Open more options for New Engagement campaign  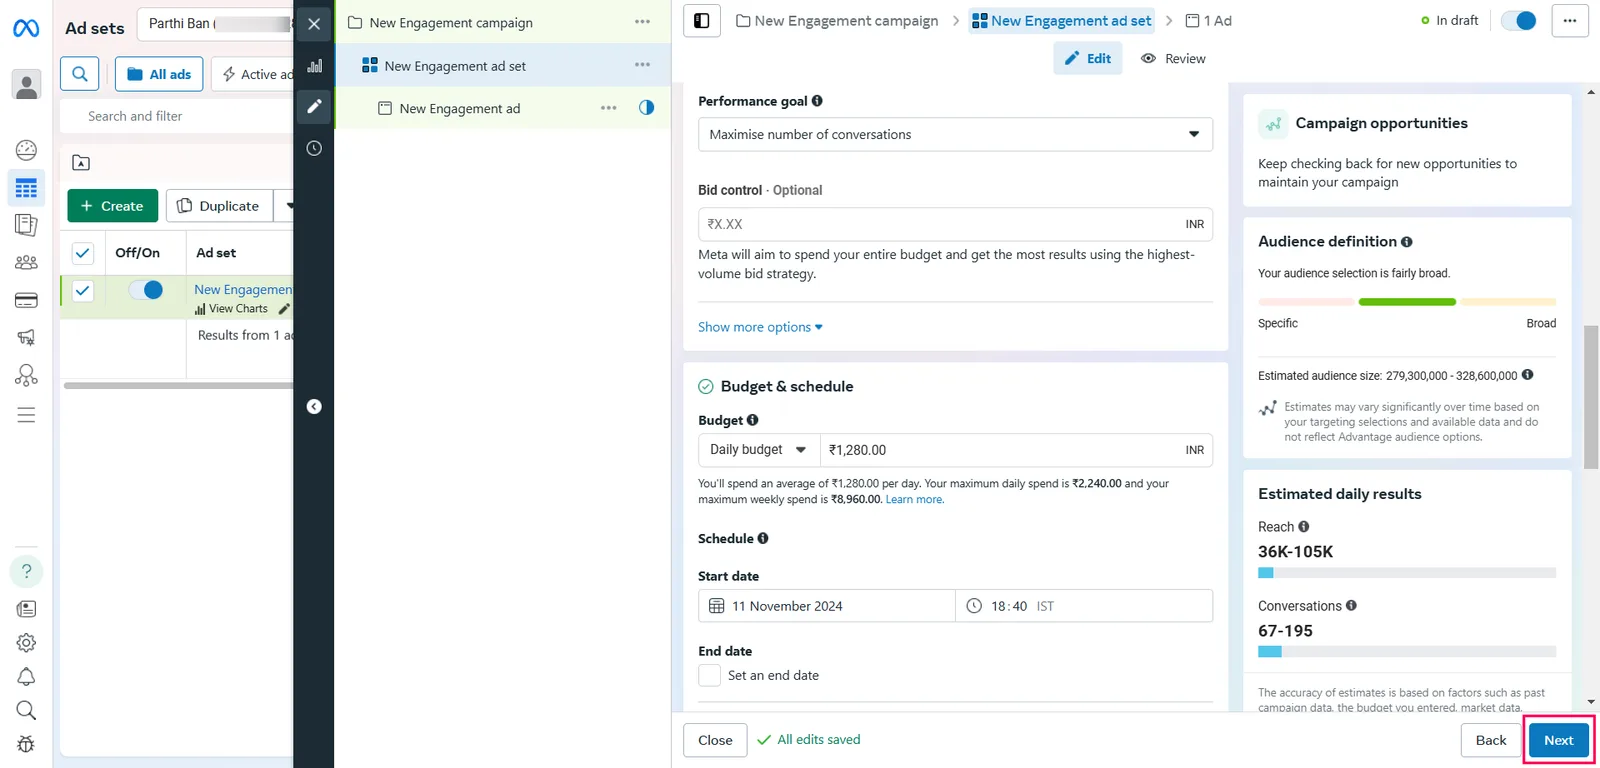pyautogui.click(x=642, y=22)
